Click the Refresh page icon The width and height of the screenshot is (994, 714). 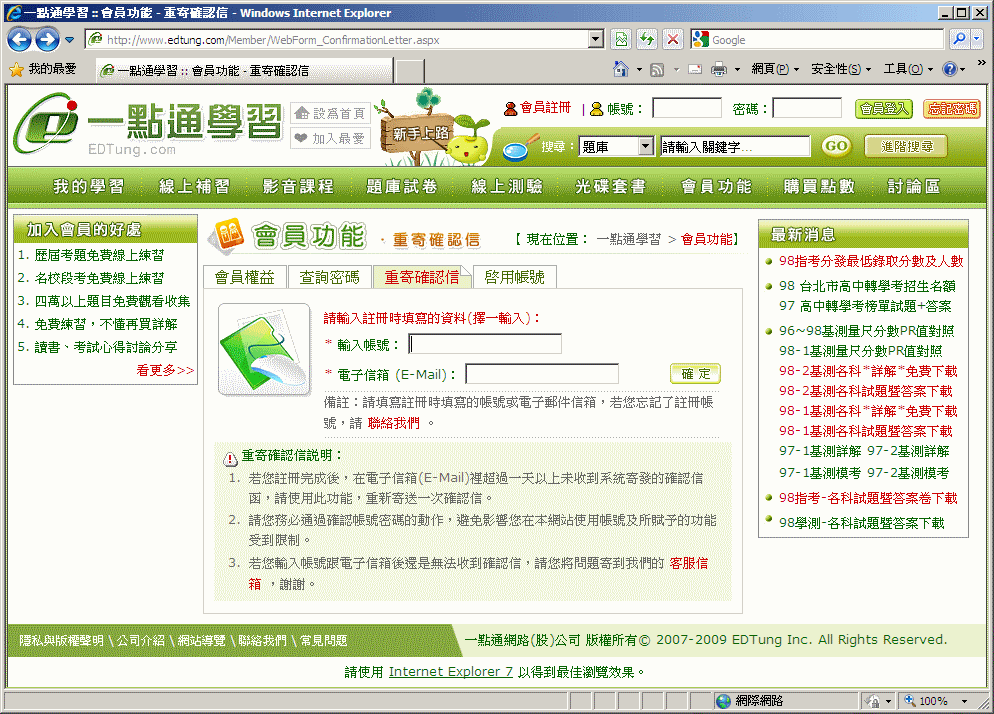coord(647,40)
